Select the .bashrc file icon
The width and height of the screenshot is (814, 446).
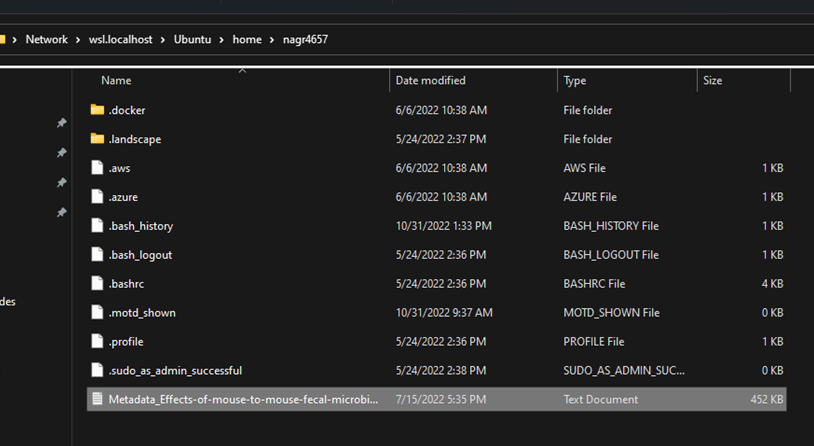(x=97, y=284)
